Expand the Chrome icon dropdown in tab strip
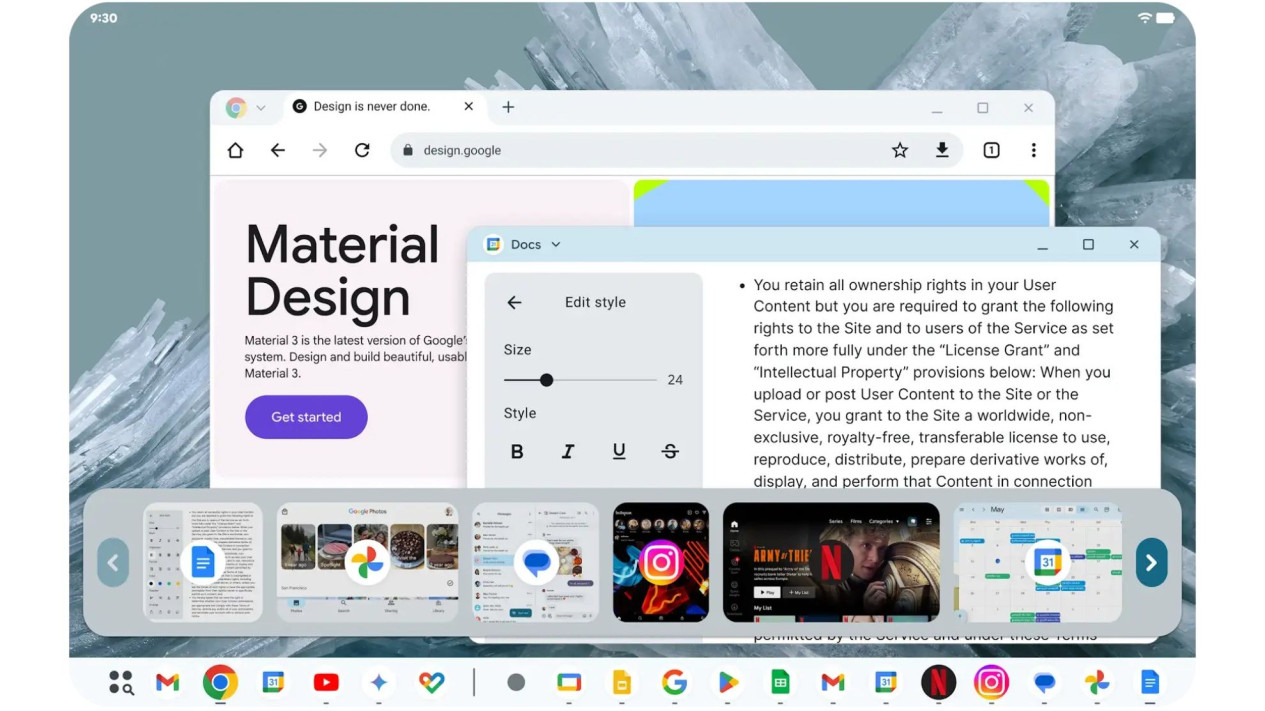 click(x=261, y=108)
